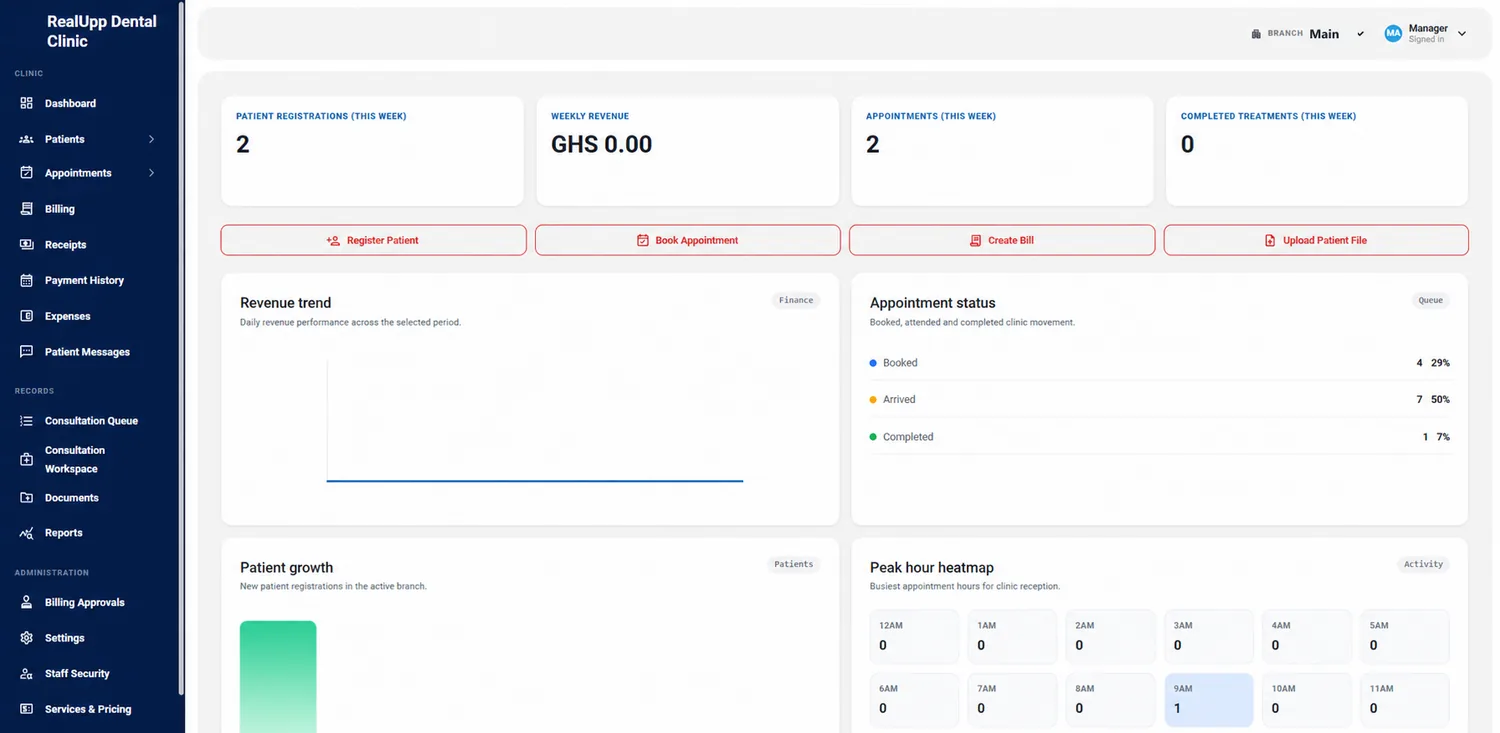Click the Completed status label
This screenshot has width=1500, height=733.
tap(908, 437)
